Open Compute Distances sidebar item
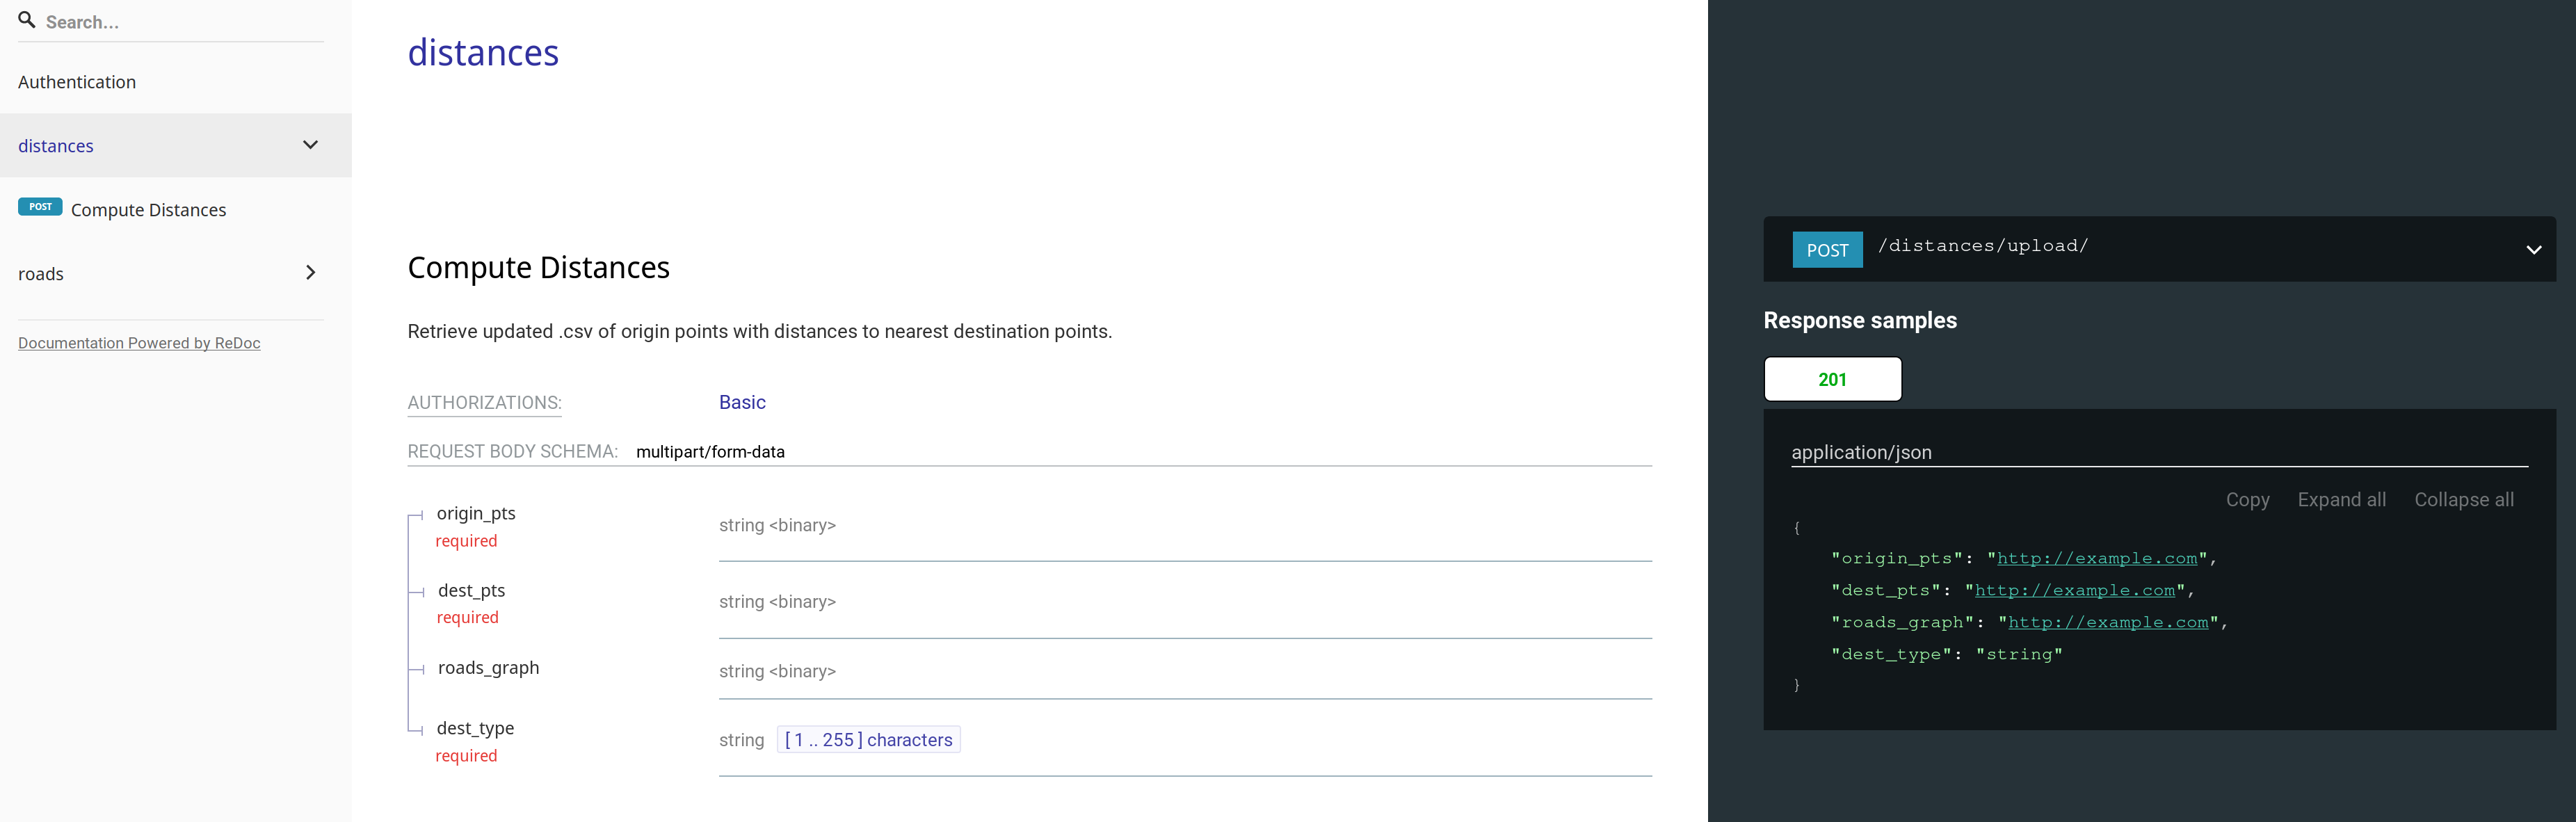 pos(148,210)
